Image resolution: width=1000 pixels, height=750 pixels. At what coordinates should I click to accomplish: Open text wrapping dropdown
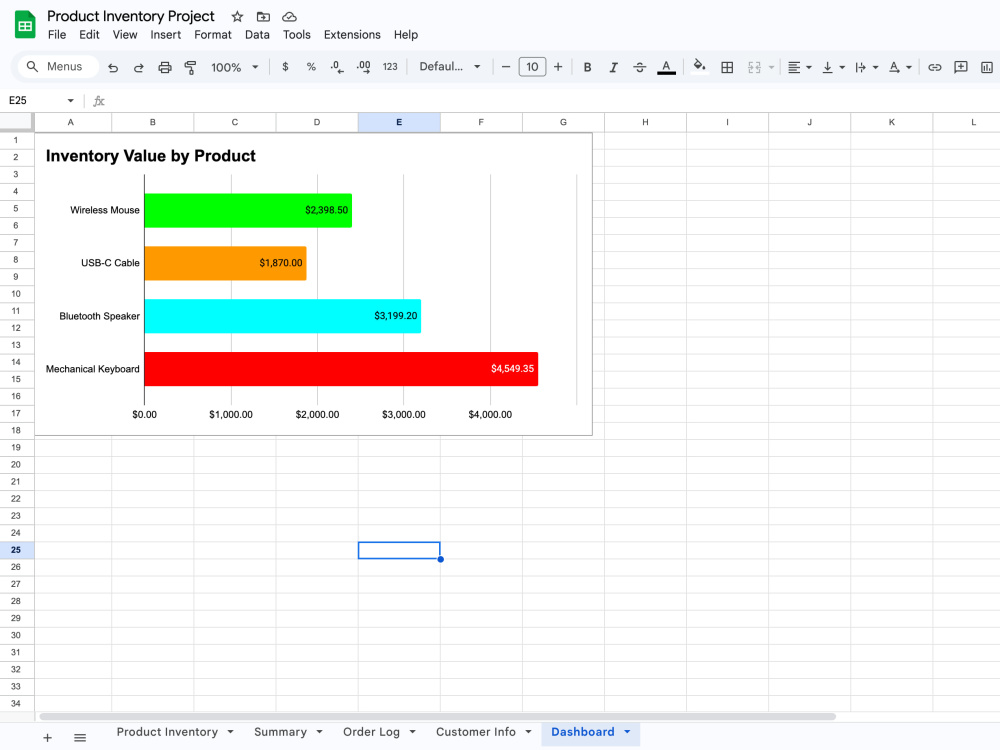867,67
